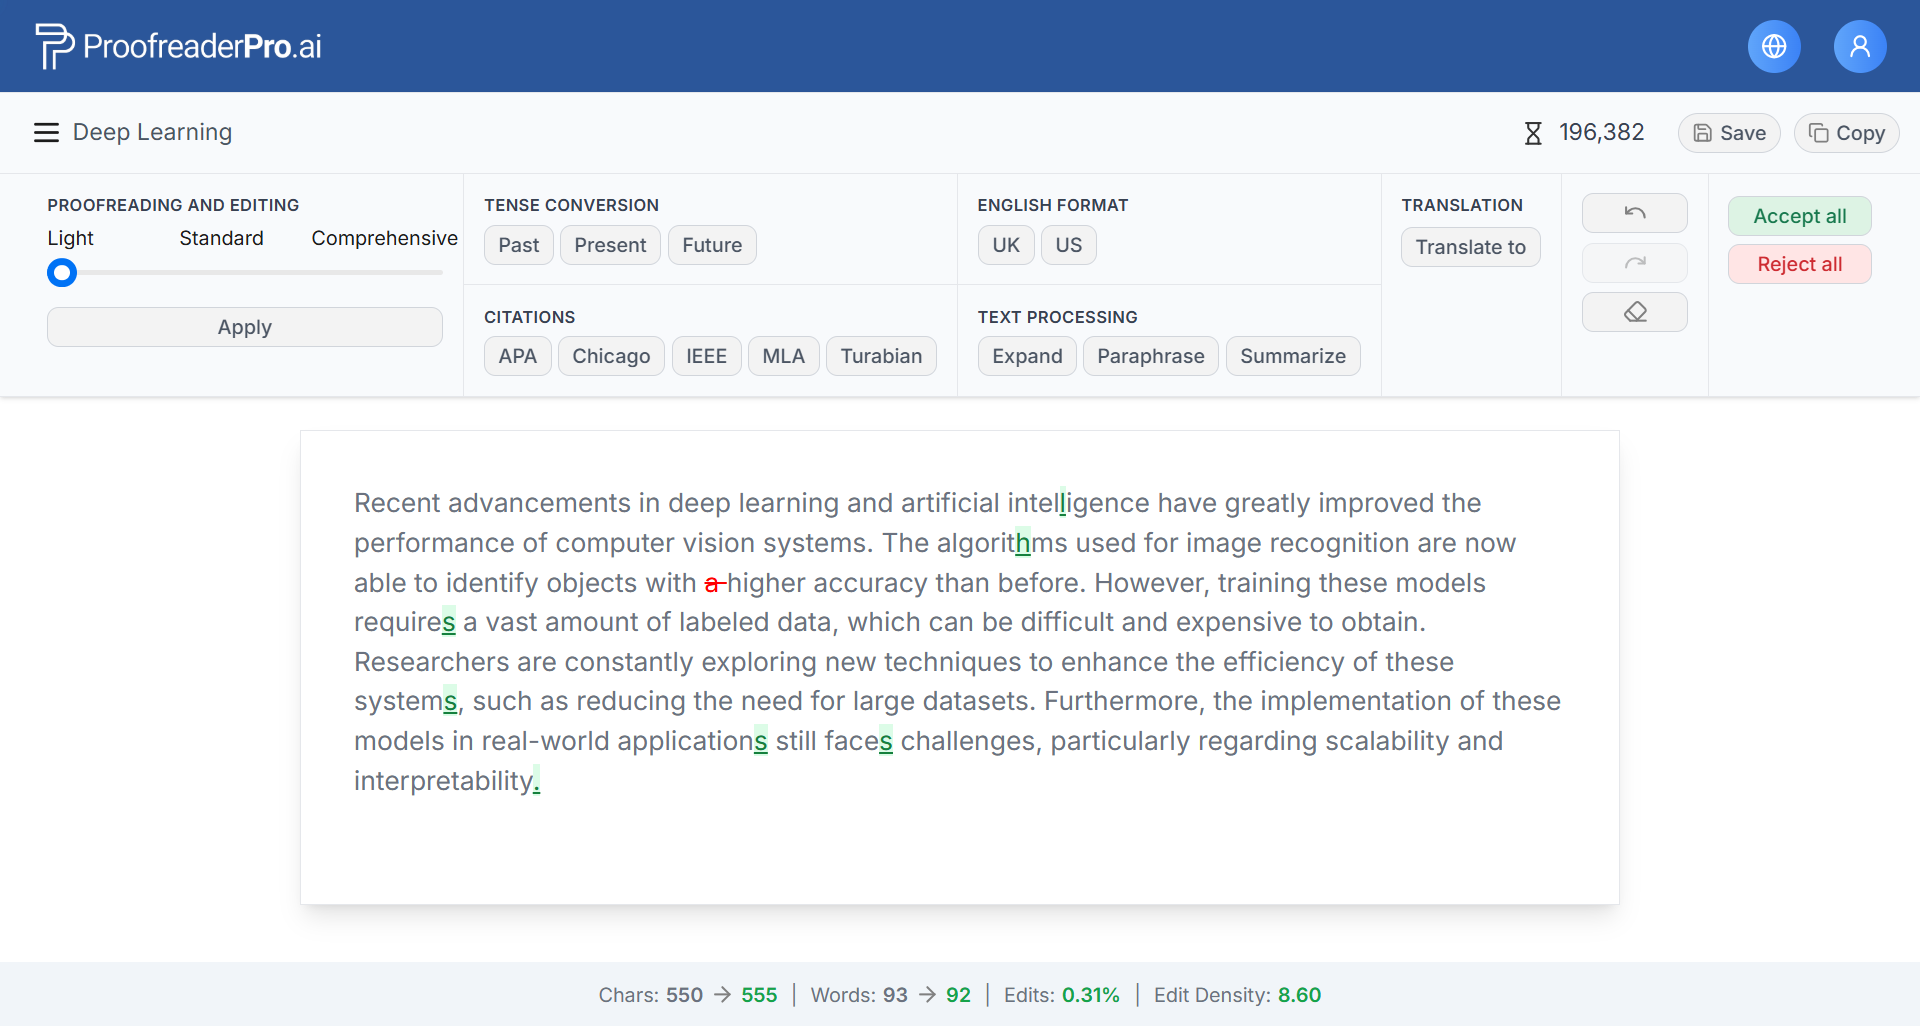Apply APA citation style

pos(517,356)
